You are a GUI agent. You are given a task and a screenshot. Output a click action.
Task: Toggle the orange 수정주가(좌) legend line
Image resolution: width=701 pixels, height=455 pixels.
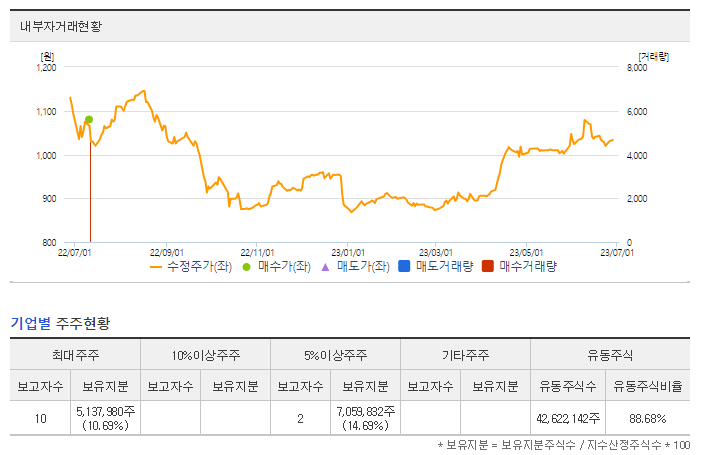156,267
